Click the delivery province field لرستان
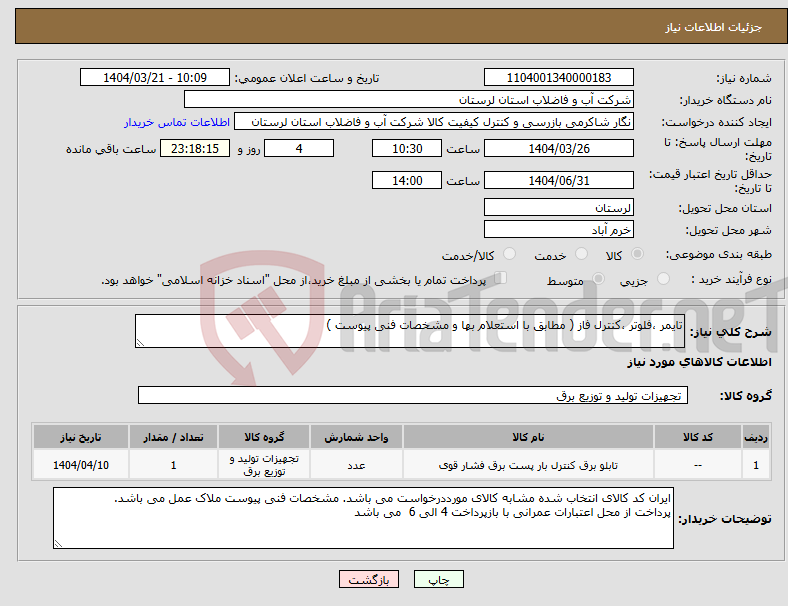Image resolution: width=788 pixels, height=606 pixels. point(558,208)
